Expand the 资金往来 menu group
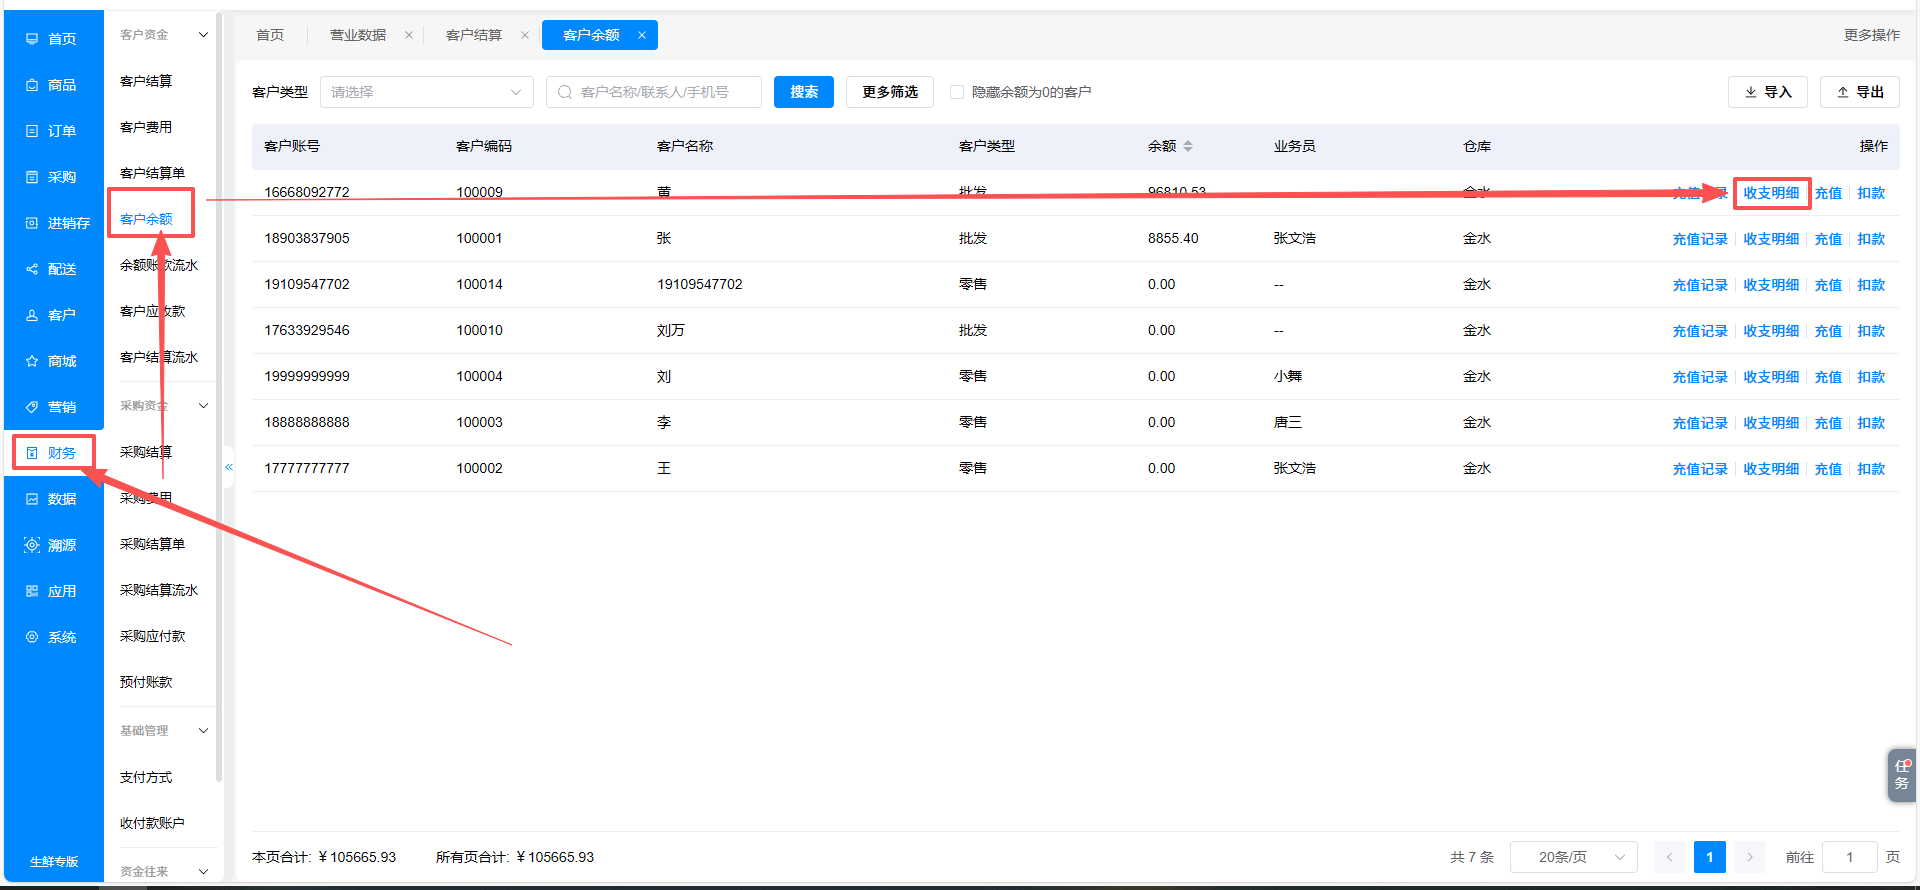Image resolution: width=1920 pixels, height=890 pixels. point(203,872)
